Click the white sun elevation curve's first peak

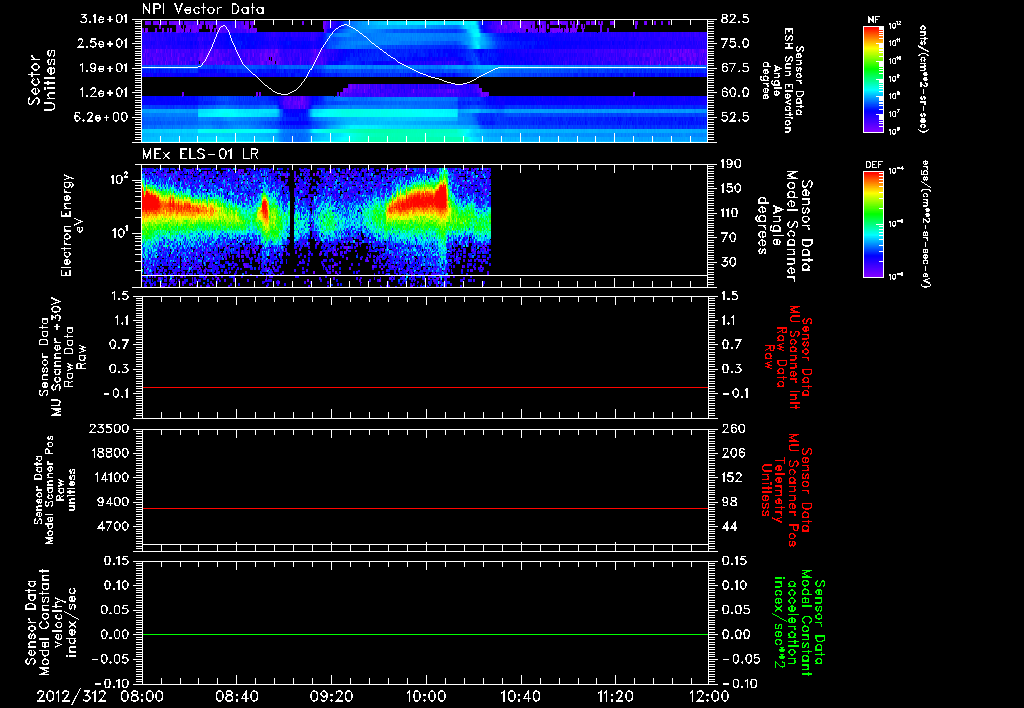pyautogui.click(x=223, y=26)
